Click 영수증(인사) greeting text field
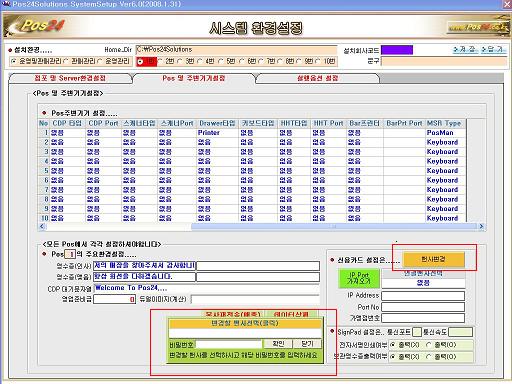Viewport: 512px width, 384px height. 144,266
